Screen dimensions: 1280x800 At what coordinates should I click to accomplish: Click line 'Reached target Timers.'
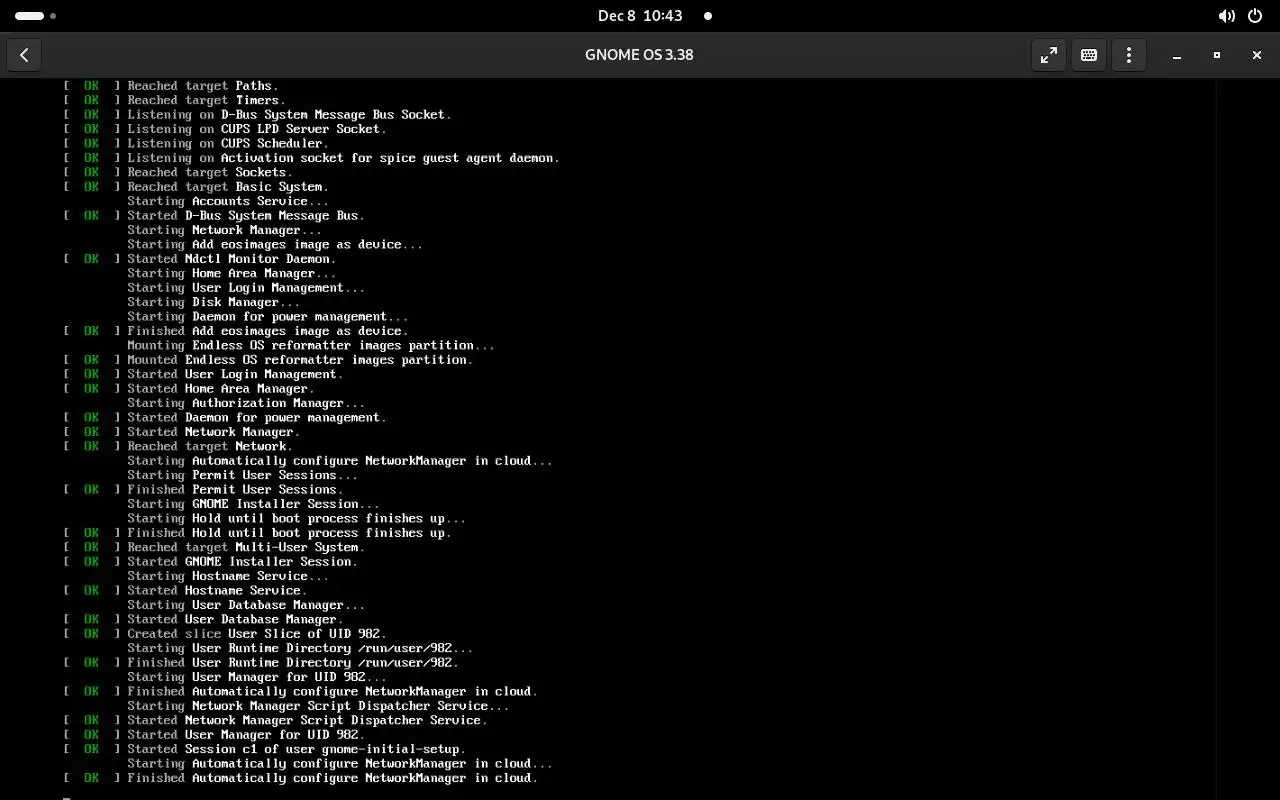(x=206, y=100)
